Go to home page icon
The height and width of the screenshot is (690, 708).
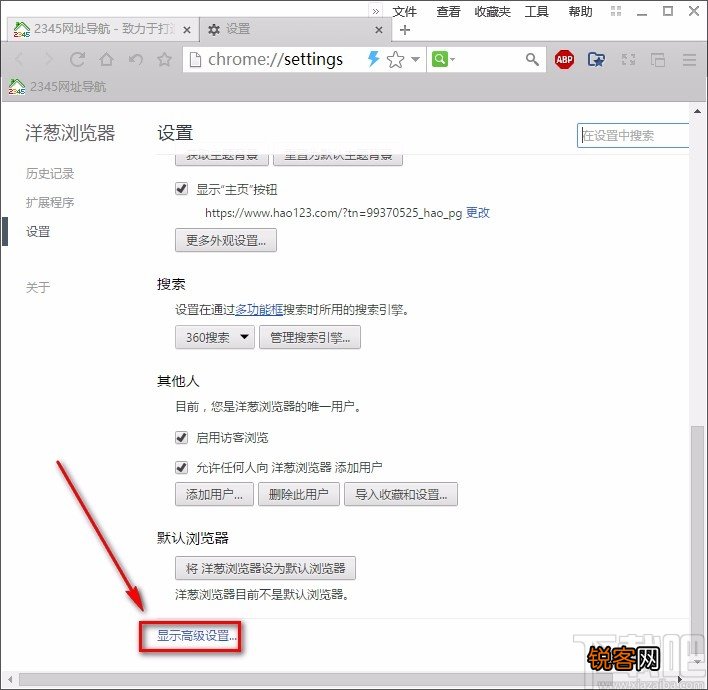click(107, 59)
